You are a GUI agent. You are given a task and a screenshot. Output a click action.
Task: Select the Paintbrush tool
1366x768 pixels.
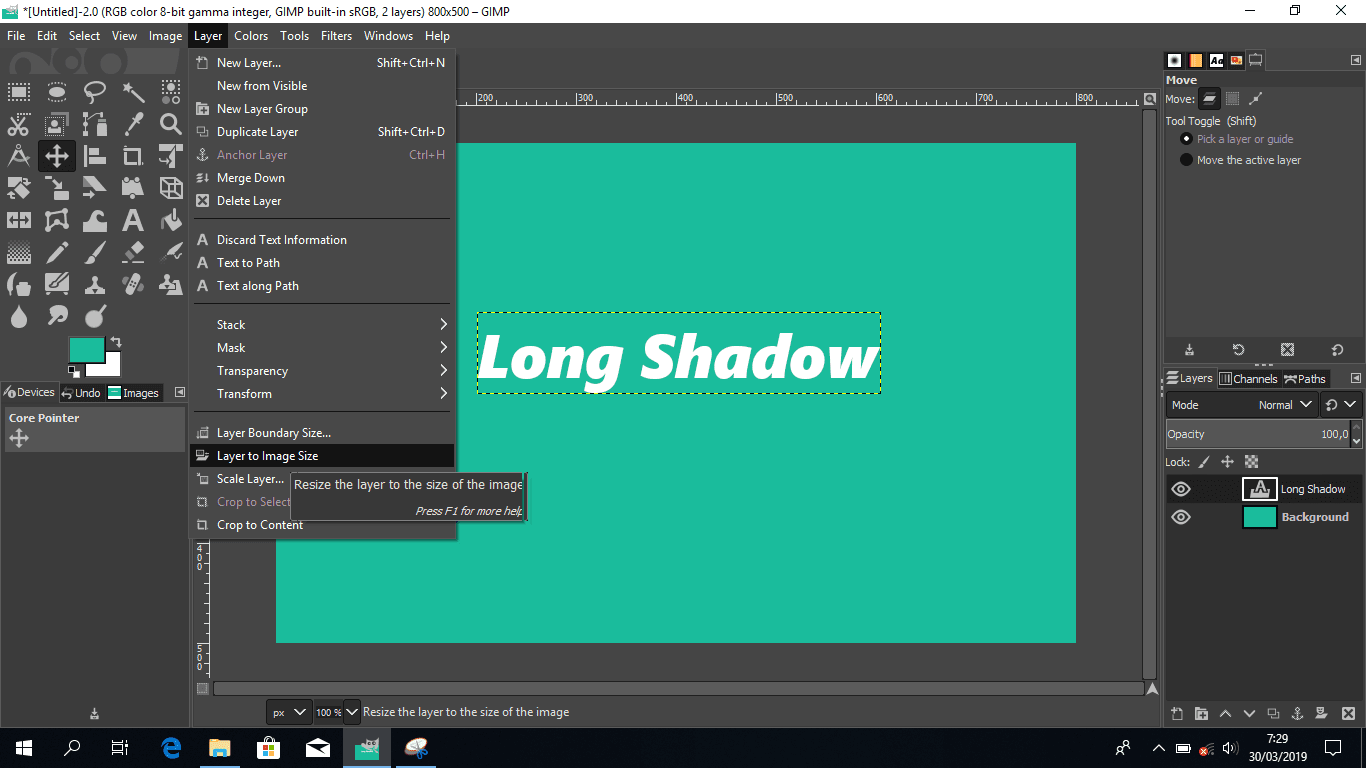(x=94, y=251)
